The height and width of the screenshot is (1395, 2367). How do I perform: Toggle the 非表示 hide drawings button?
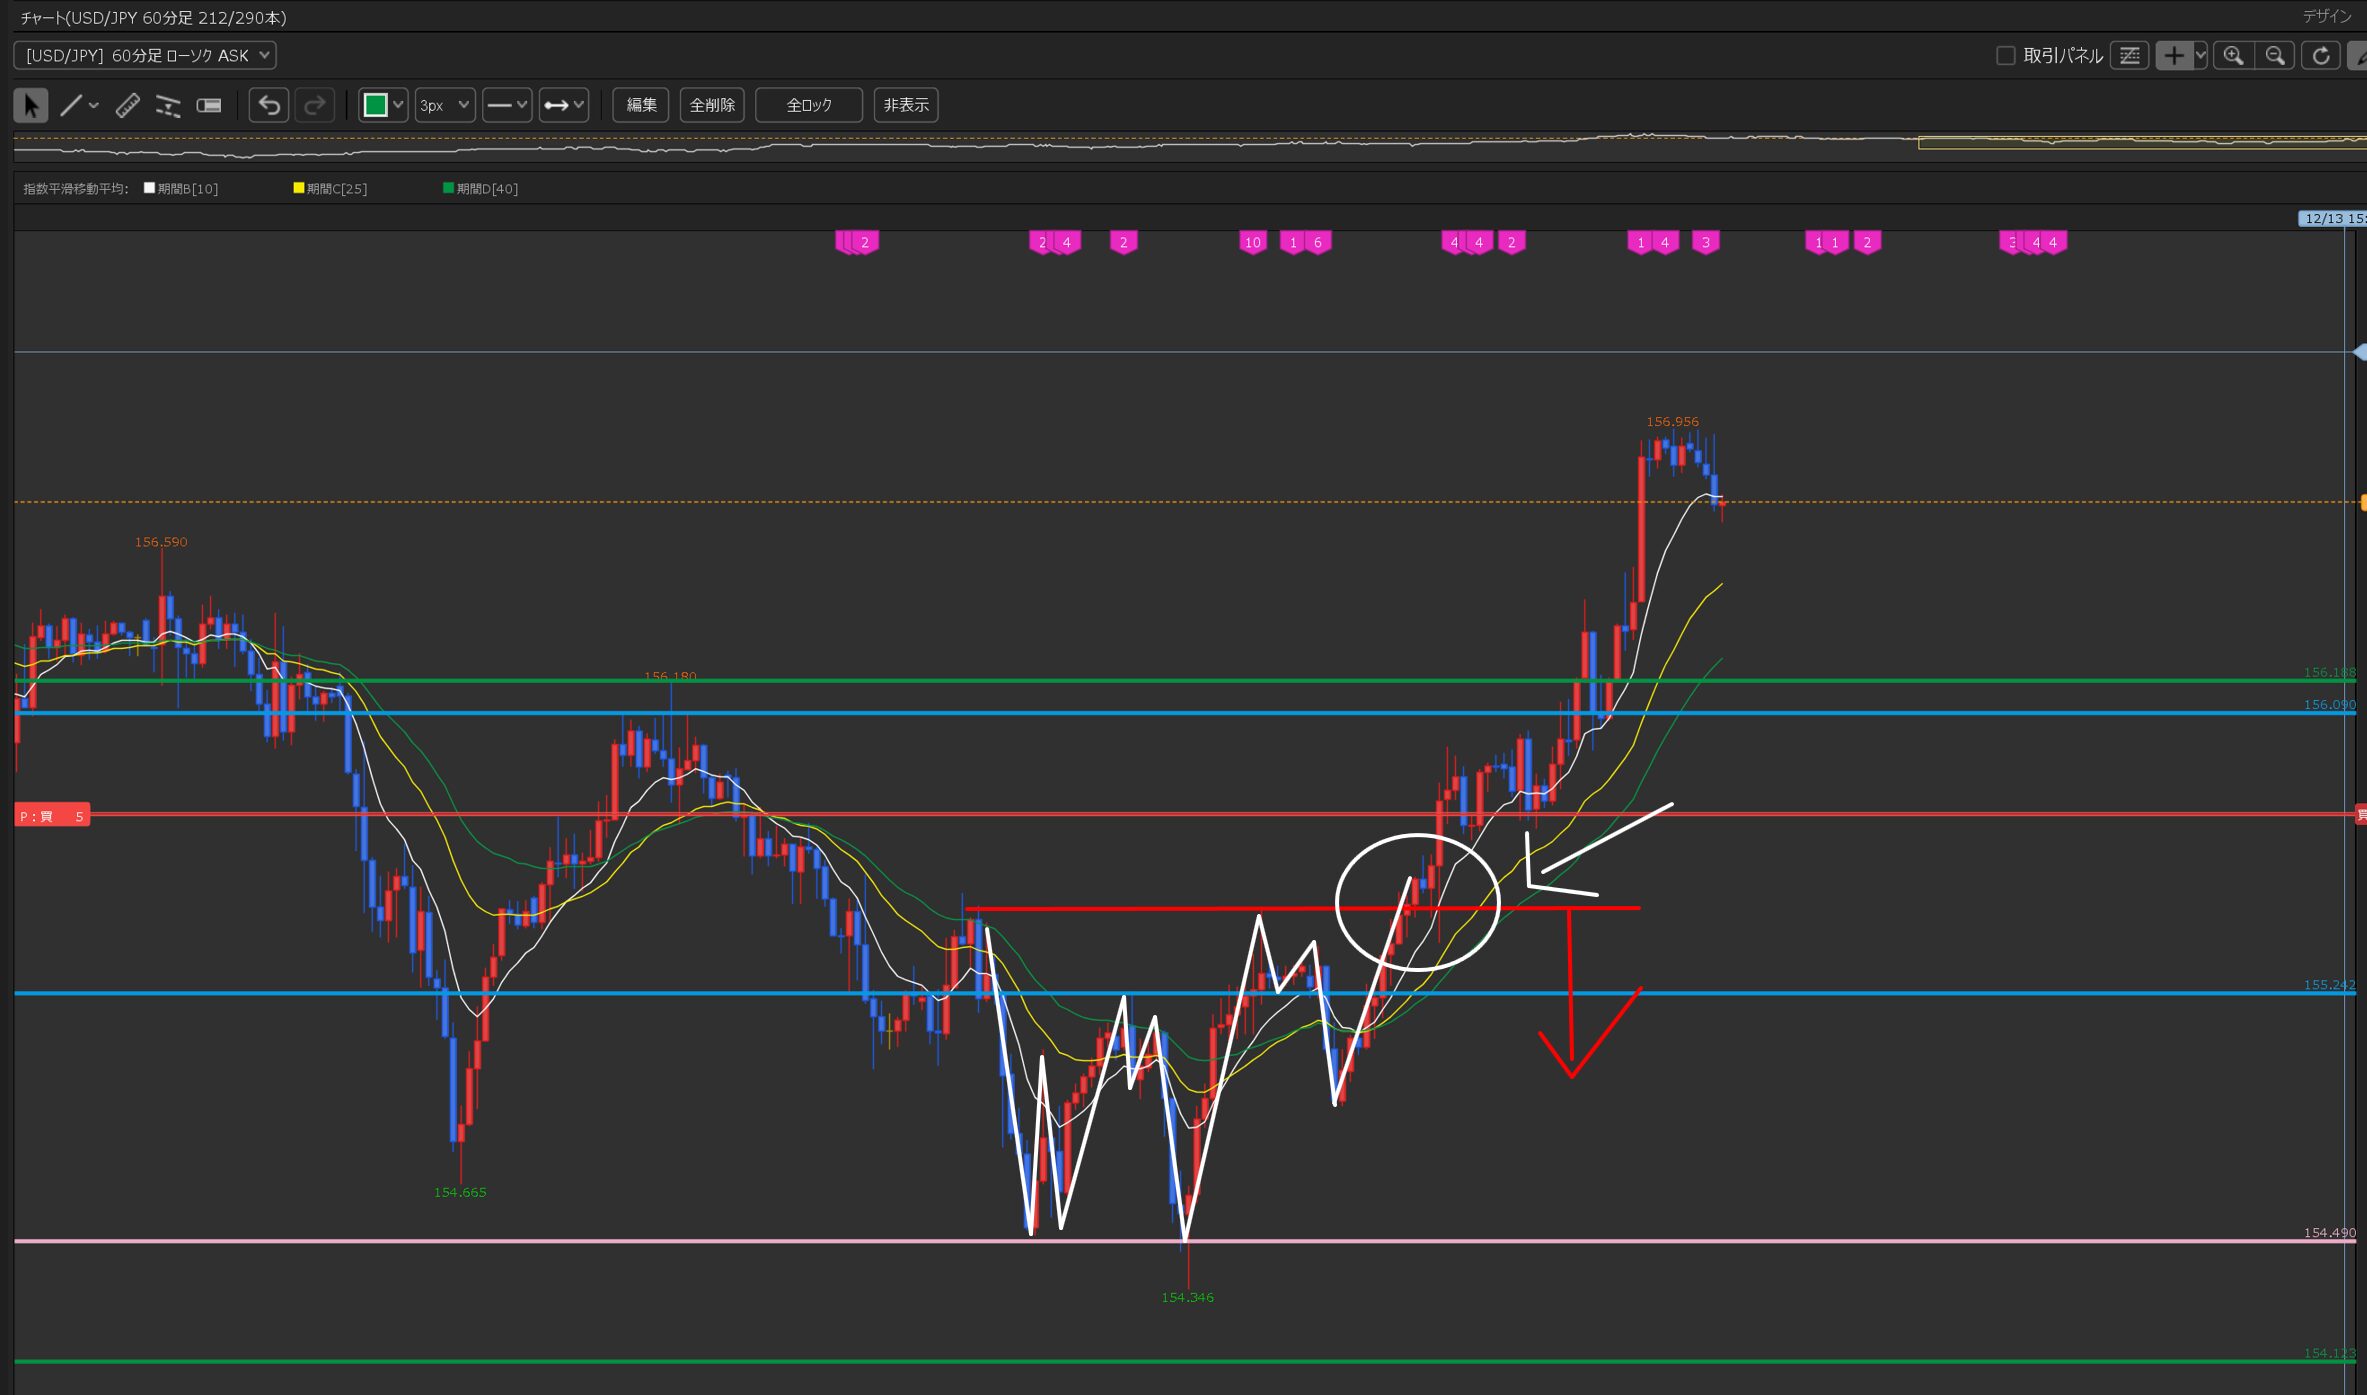[x=905, y=105]
